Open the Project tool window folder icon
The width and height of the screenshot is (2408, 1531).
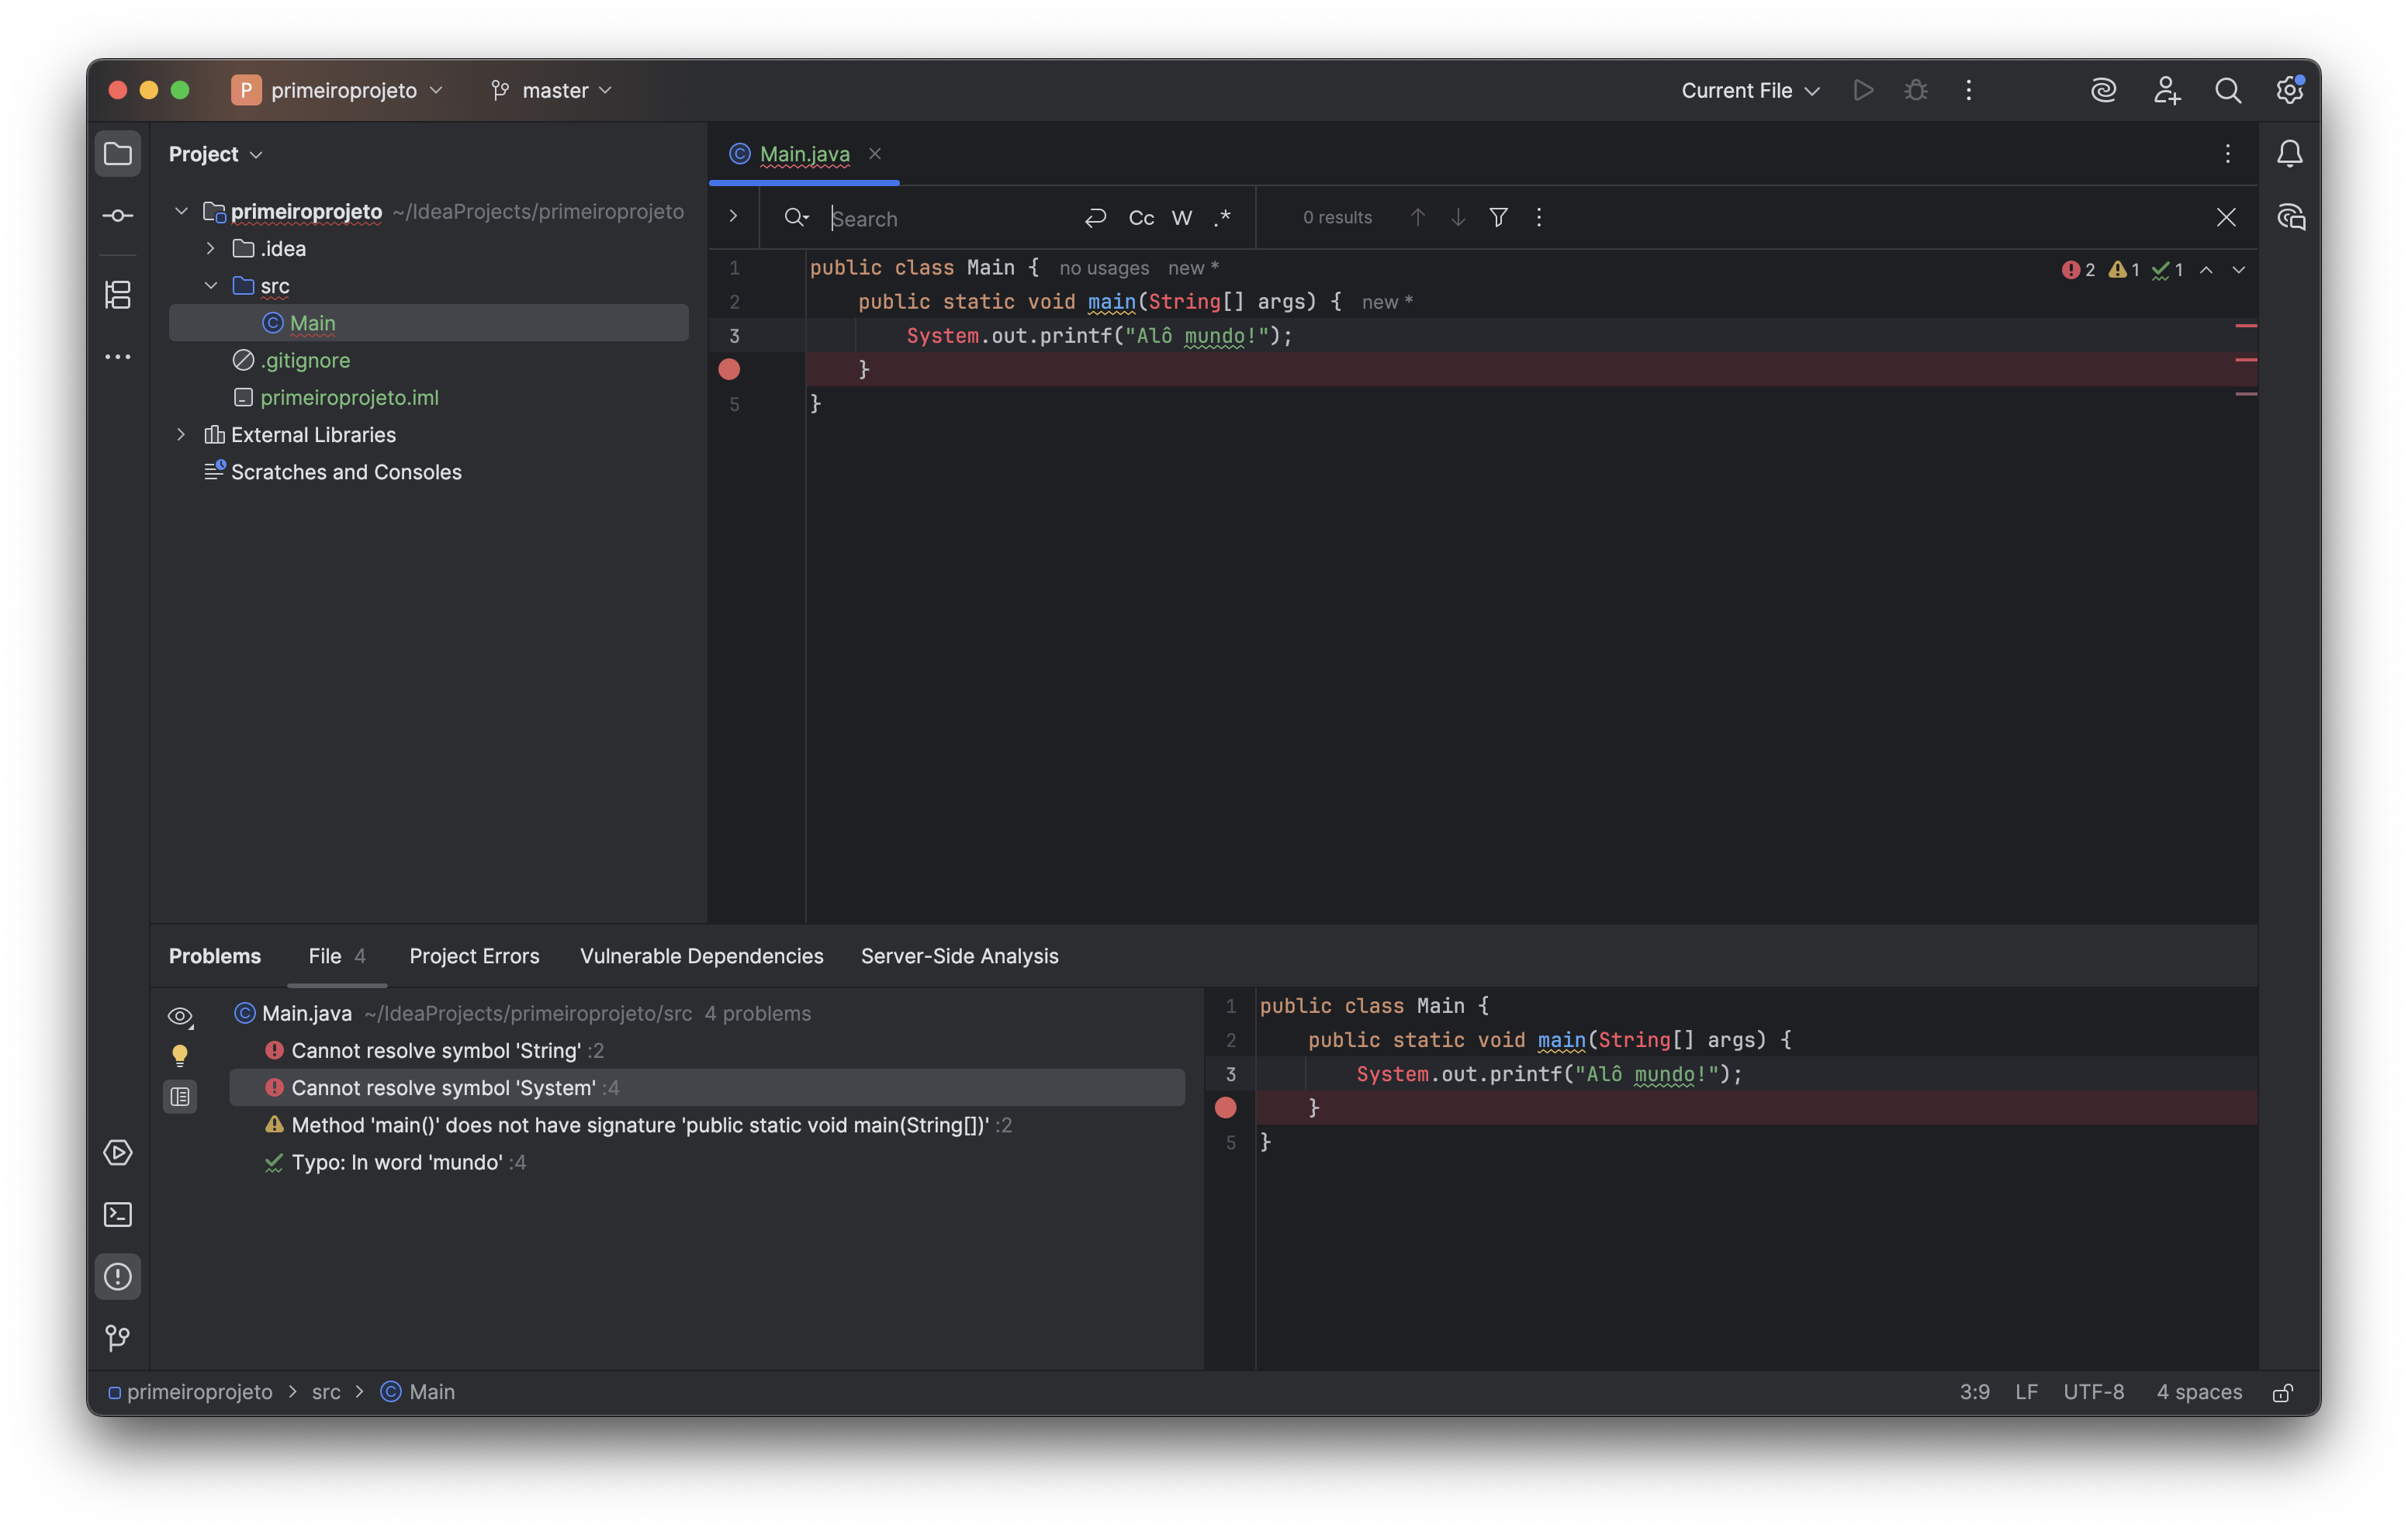coord(118,154)
